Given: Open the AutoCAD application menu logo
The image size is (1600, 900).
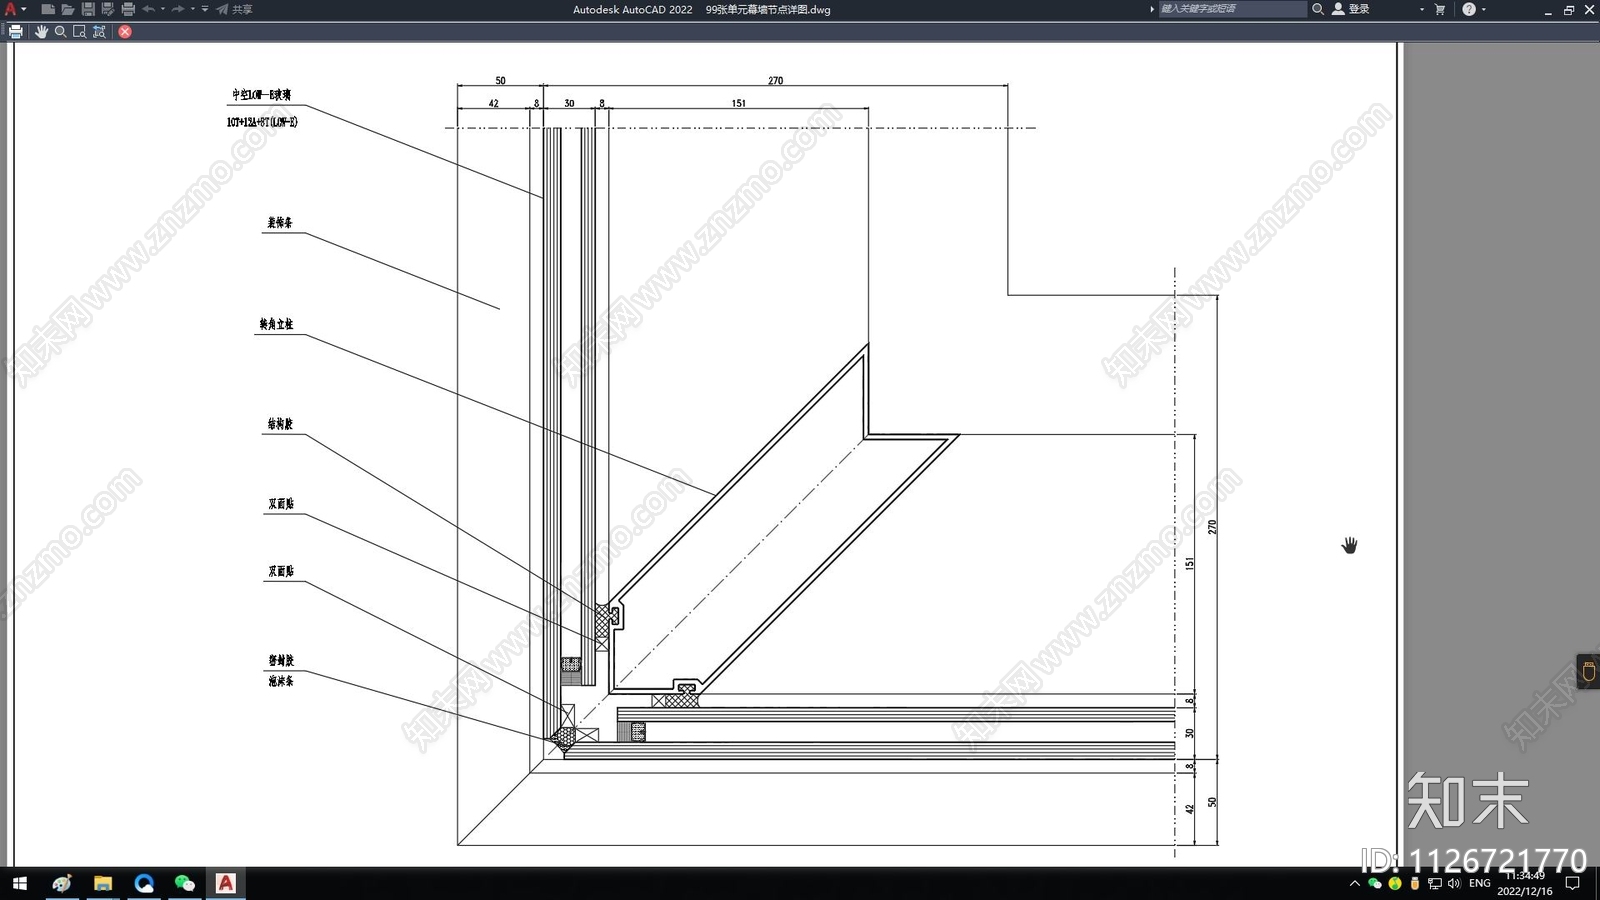Looking at the screenshot, I should [10, 9].
